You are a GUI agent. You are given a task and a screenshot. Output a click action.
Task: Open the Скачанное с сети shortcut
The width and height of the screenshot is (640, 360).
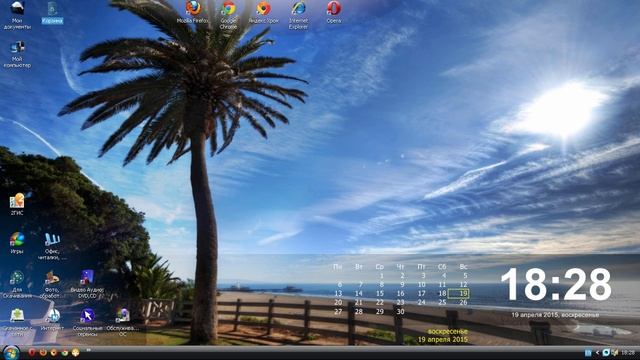pos(17,323)
